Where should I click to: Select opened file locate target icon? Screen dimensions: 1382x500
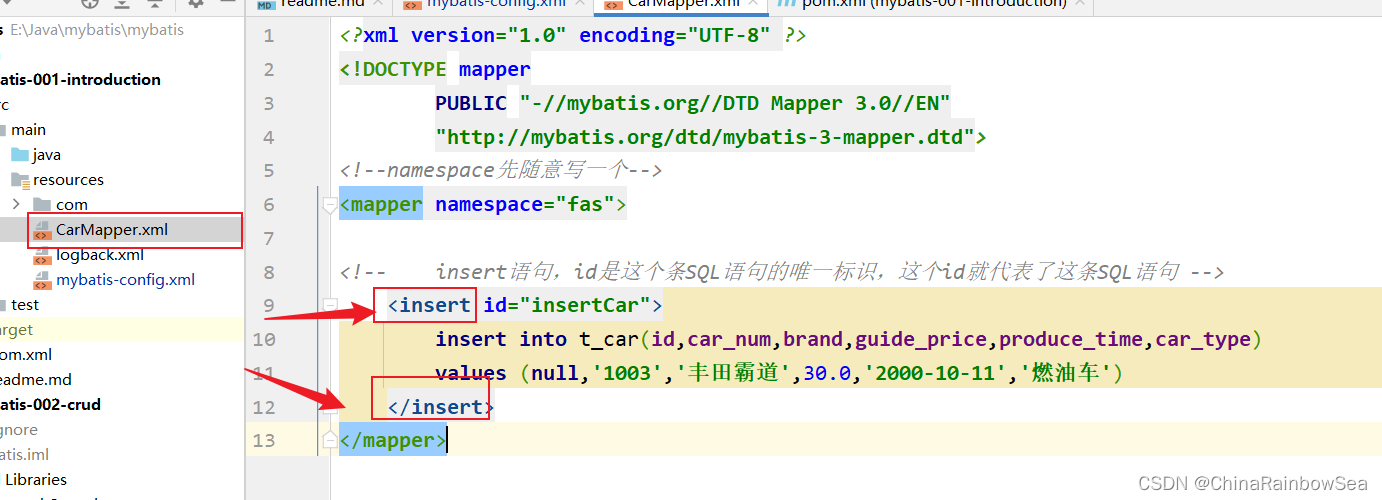pyautogui.click(x=90, y=3)
